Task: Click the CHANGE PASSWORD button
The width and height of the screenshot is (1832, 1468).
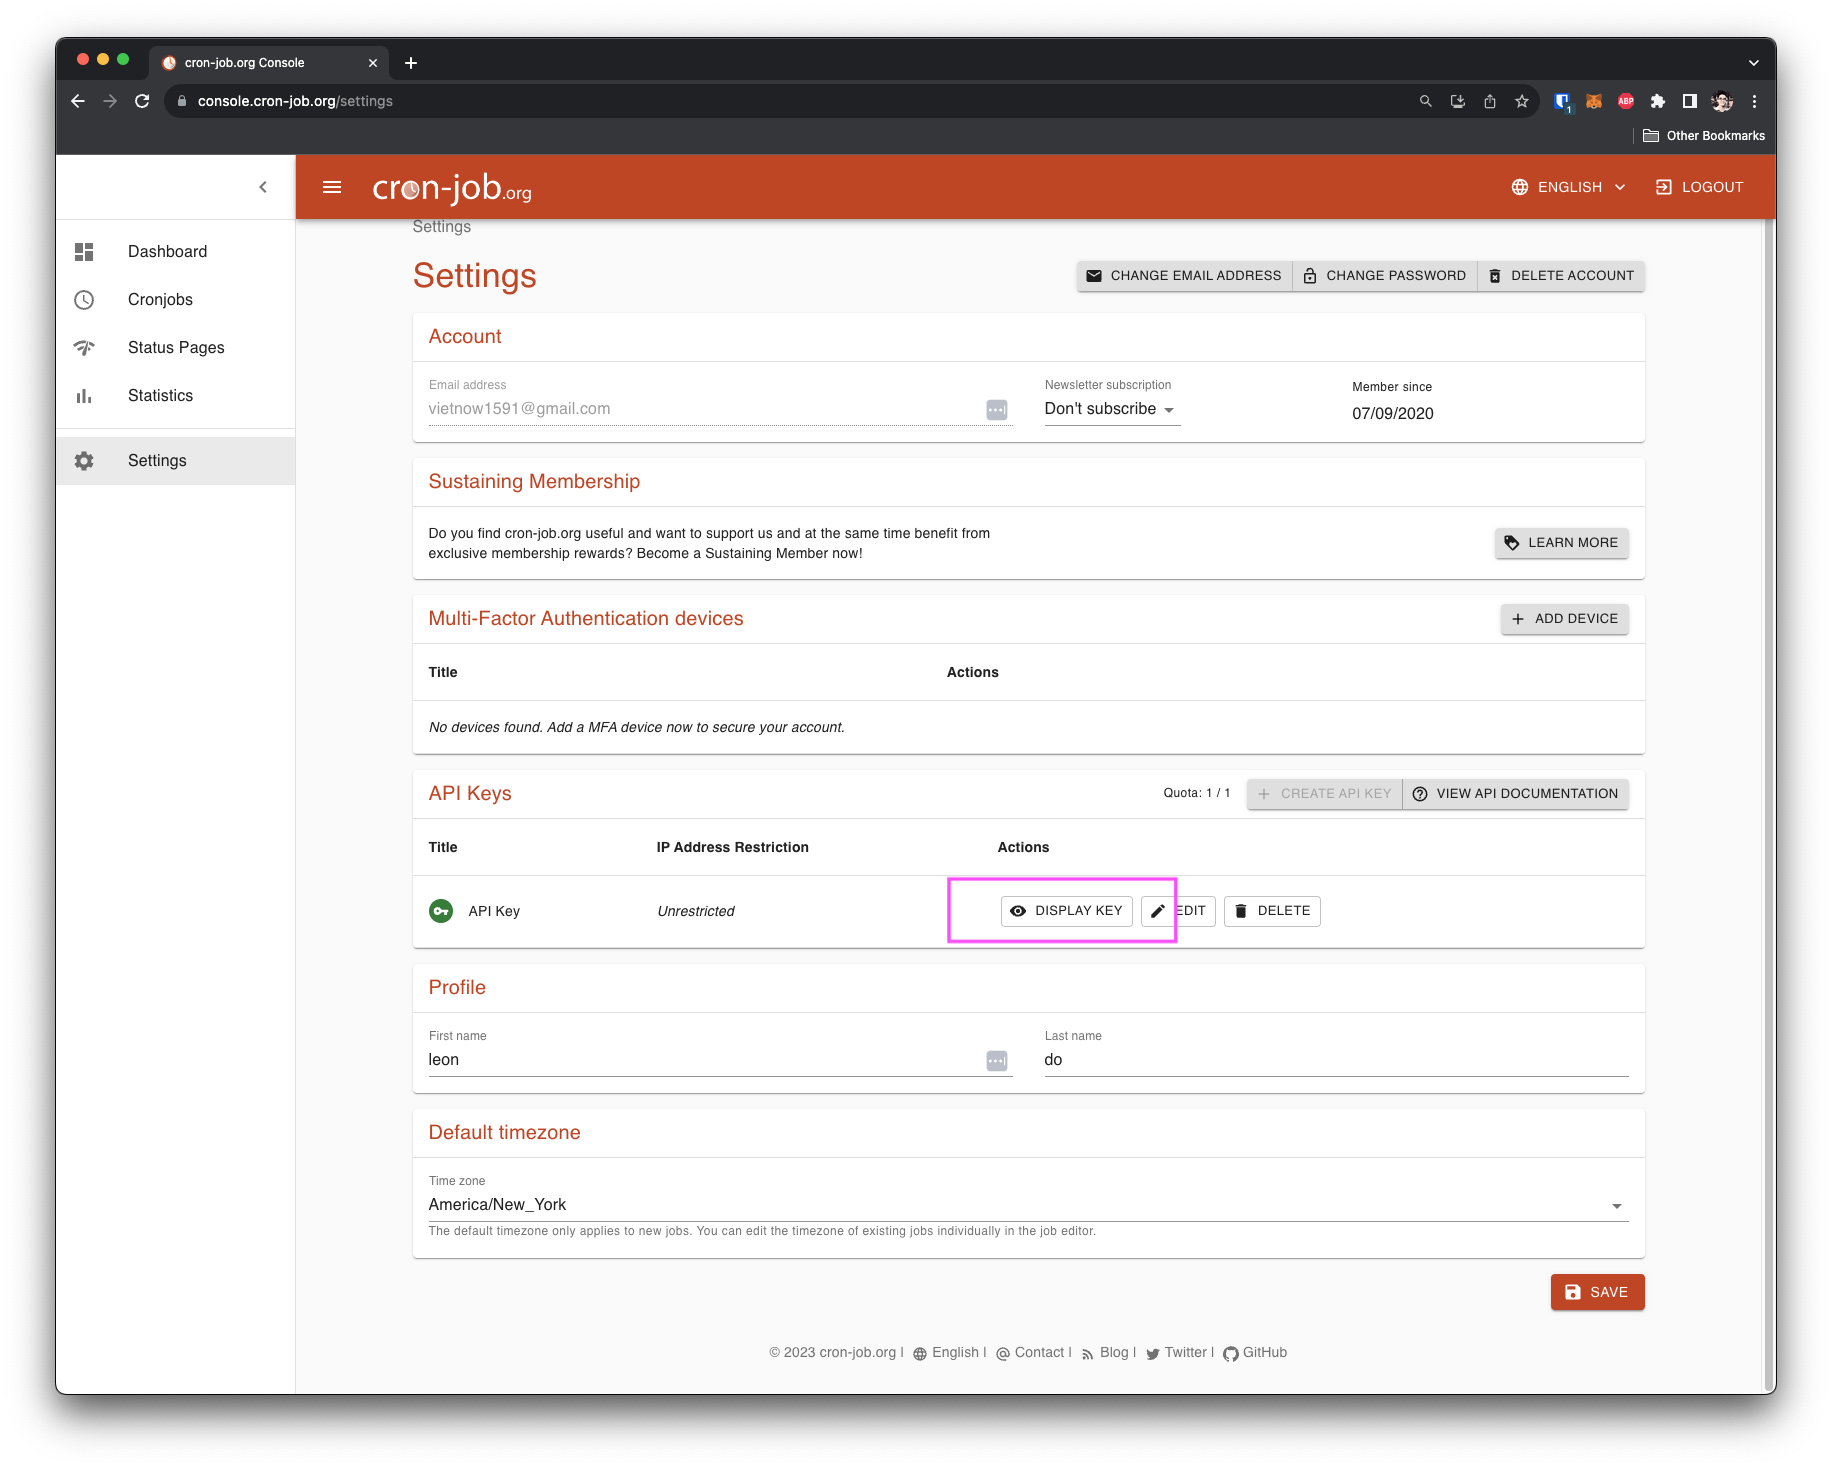Action: tap(1384, 275)
